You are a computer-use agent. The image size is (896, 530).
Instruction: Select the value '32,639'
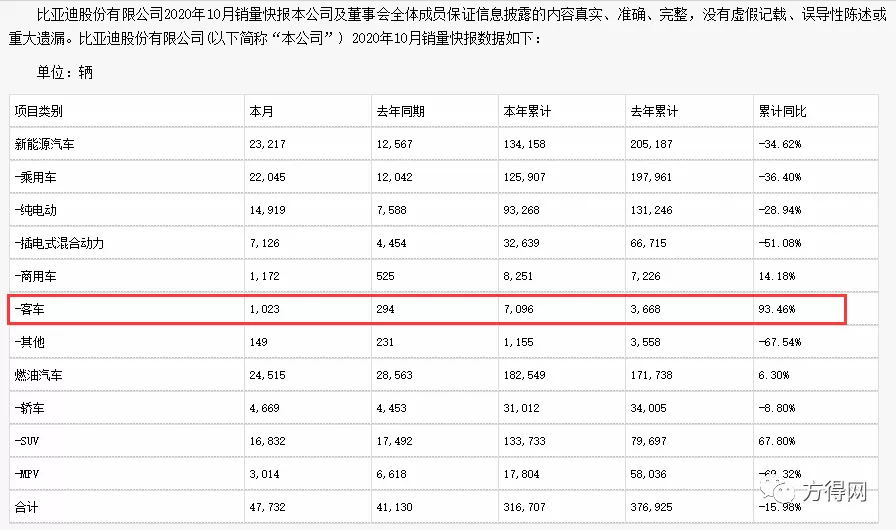tap(521, 243)
